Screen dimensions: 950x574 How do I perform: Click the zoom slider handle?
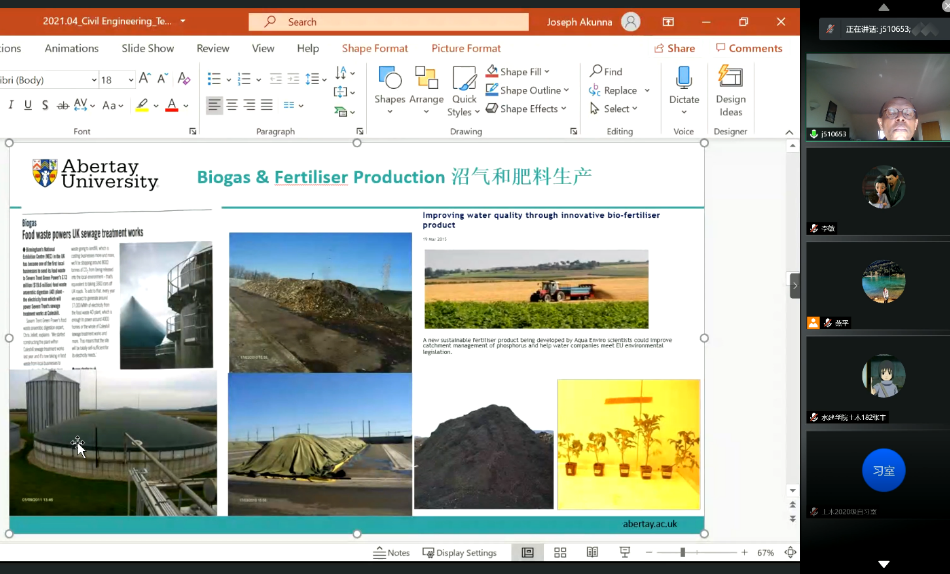(x=683, y=553)
